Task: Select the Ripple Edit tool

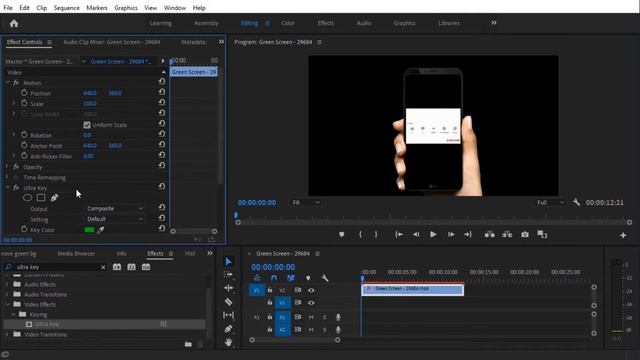Action: 229,288
